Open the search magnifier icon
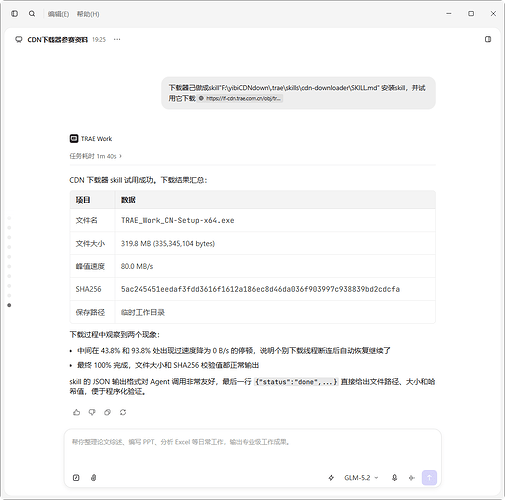The width and height of the screenshot is (505, 500). (x=32, y=14)
